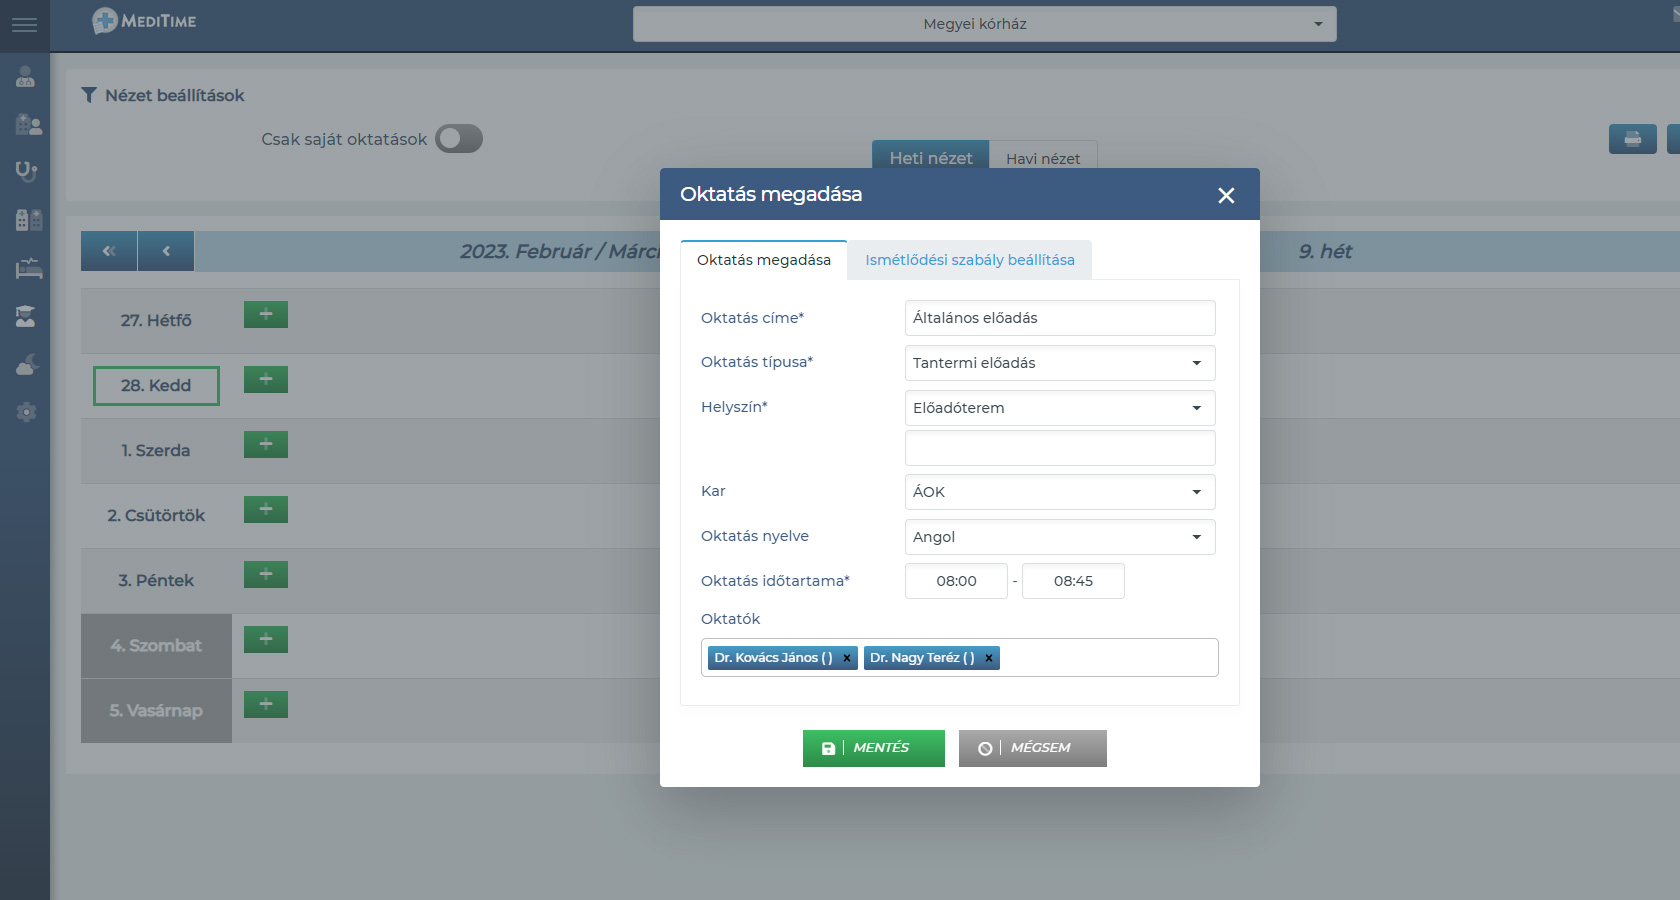Screen dimensions: 1680x900
Task: Add a session on 27. Hétfő
Action: click(x=266, y=314)
